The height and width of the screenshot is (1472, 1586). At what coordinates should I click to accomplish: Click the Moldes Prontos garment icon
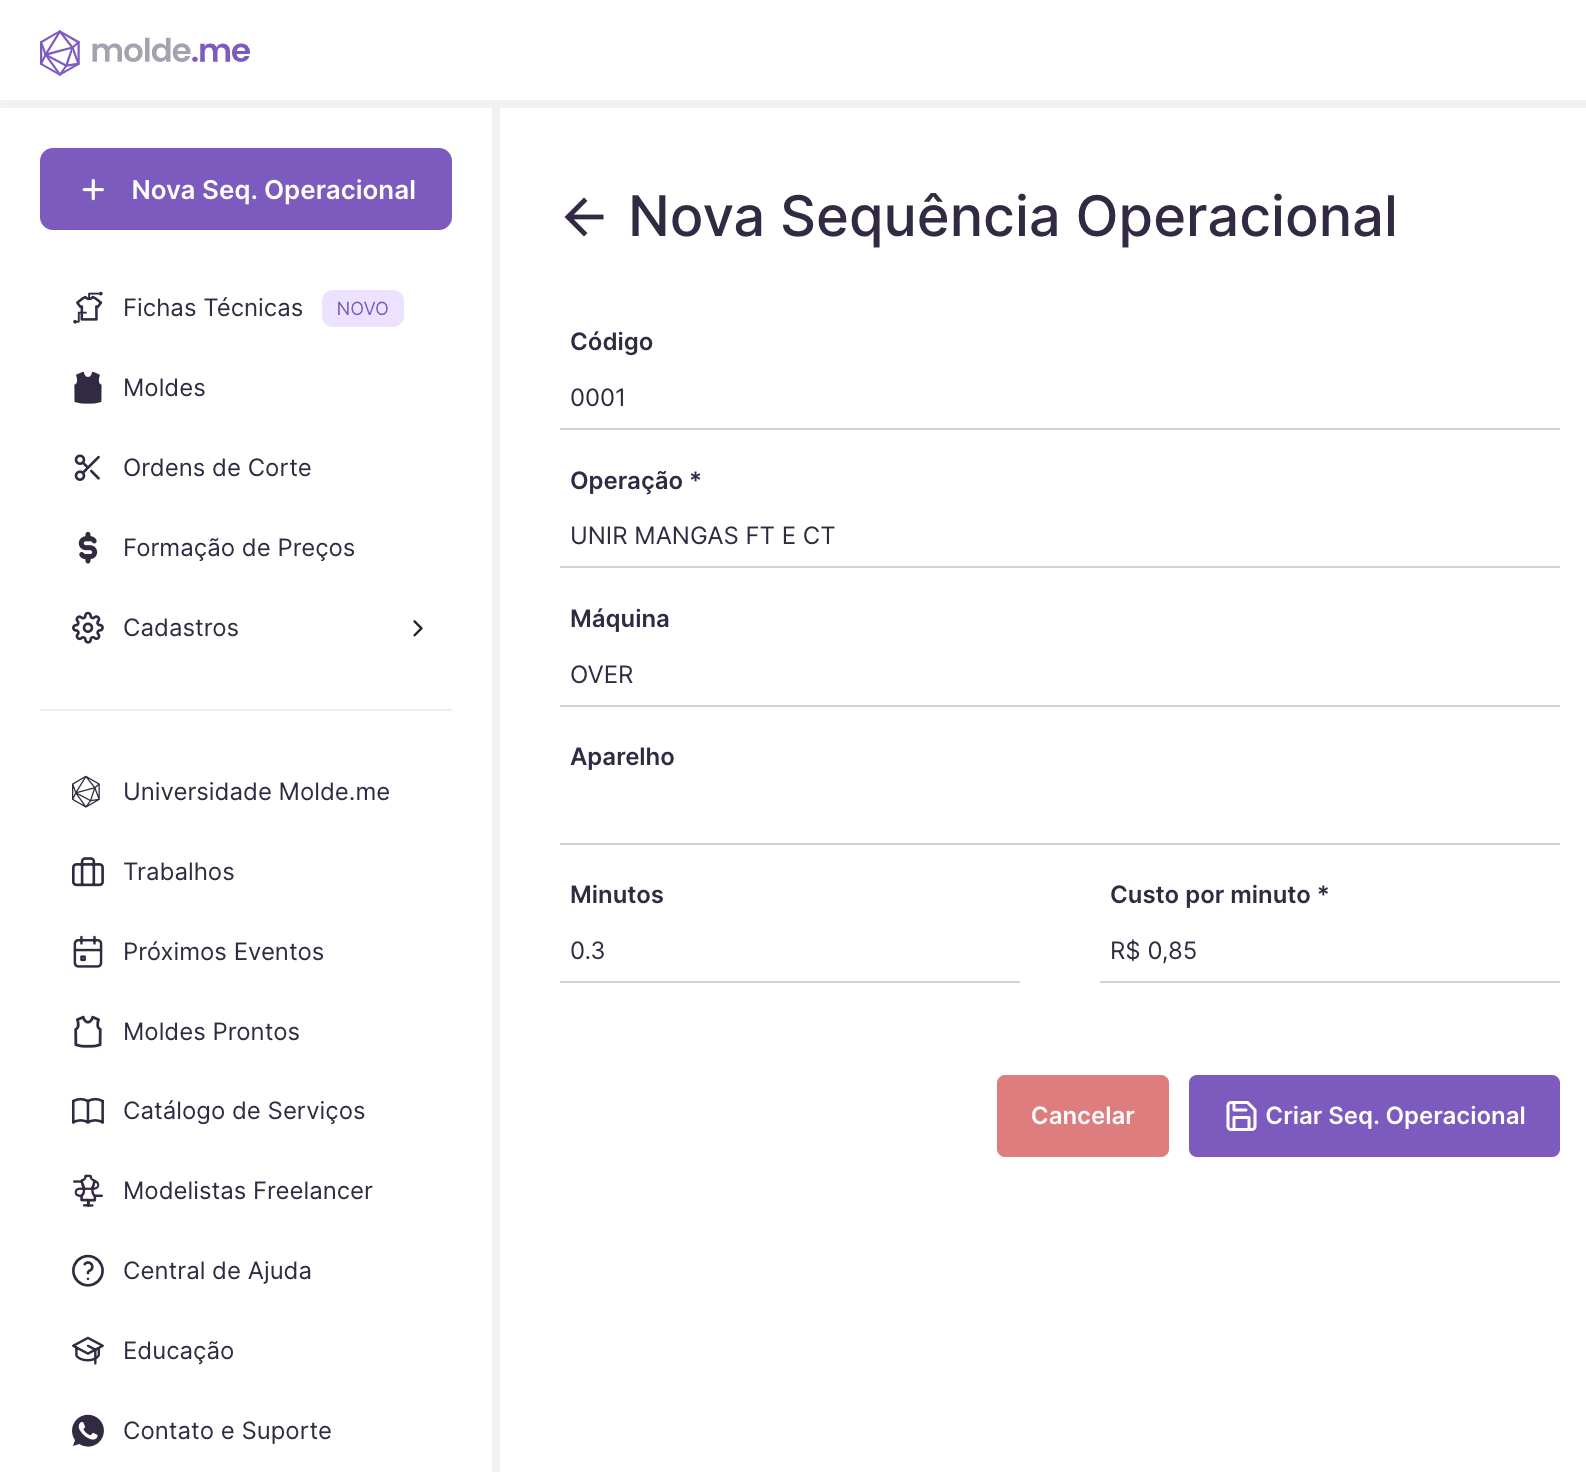pos(88,1031)
